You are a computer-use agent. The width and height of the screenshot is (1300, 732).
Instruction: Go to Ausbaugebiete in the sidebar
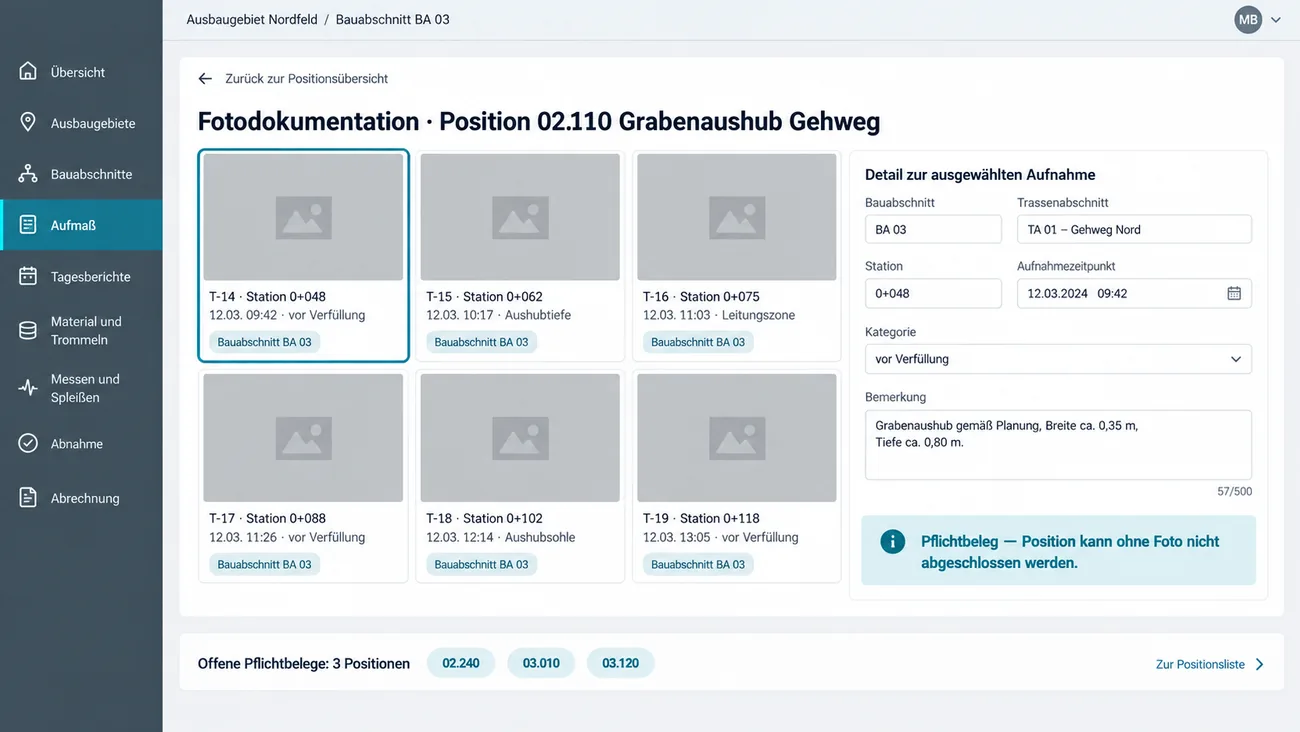point(81,123)
